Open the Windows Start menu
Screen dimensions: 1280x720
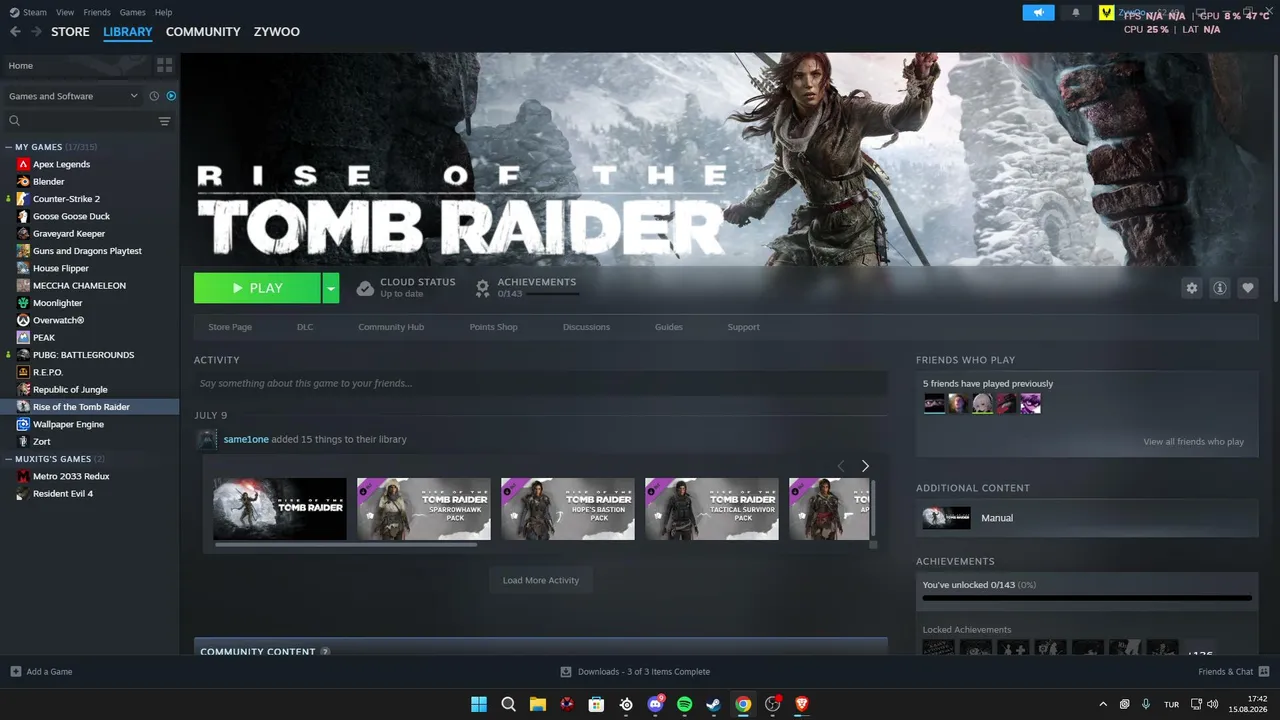click(479, 704)
